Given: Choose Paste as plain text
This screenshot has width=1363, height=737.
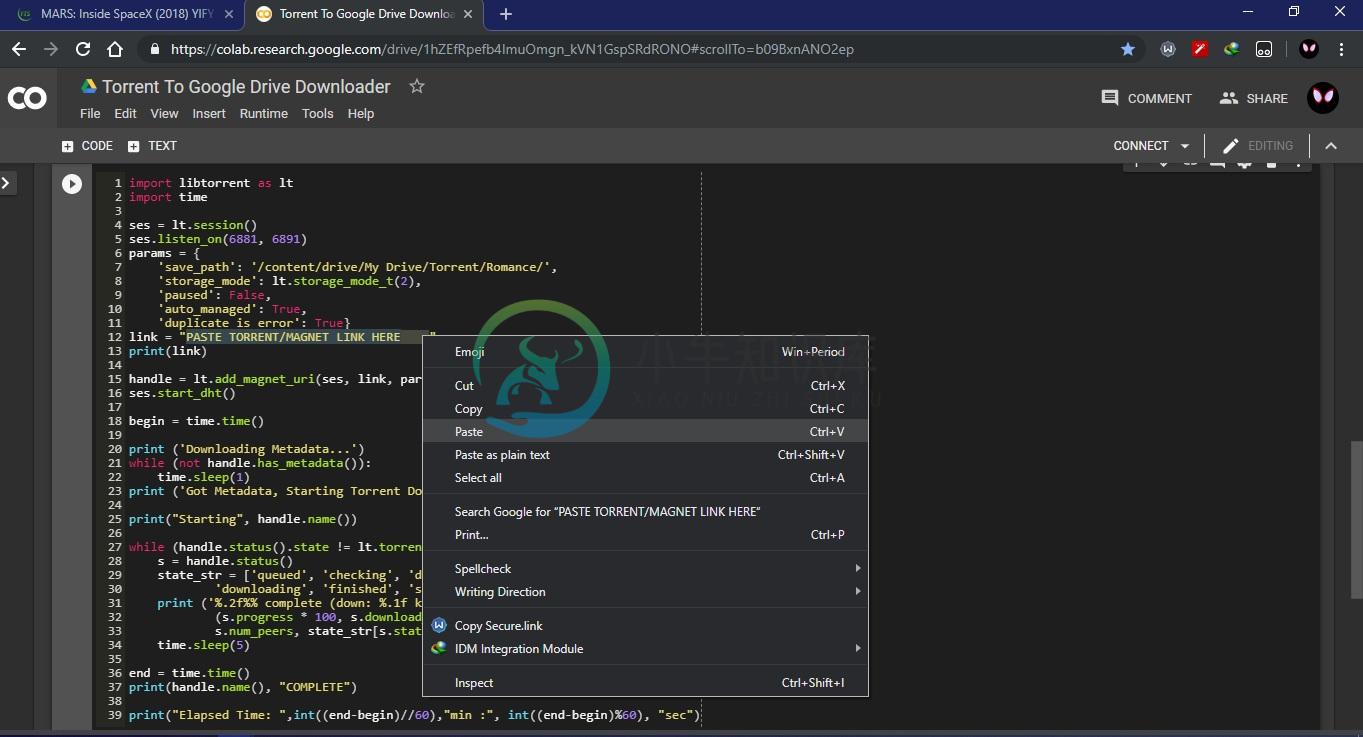Looking at the screenshot, I should (x=645, y=455).
